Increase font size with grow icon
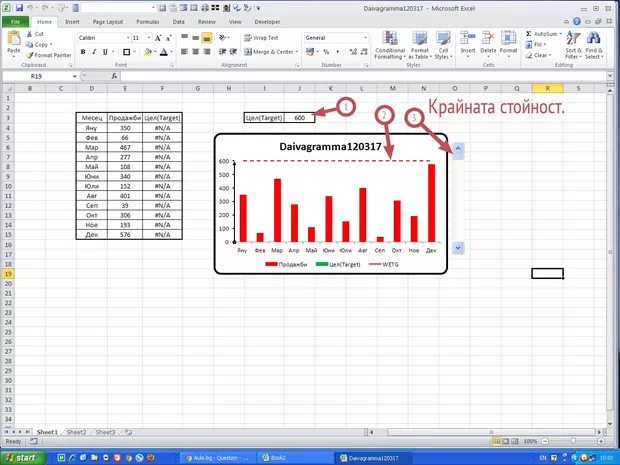The height and width of the screenshot is (465, 620). (158, 38)
